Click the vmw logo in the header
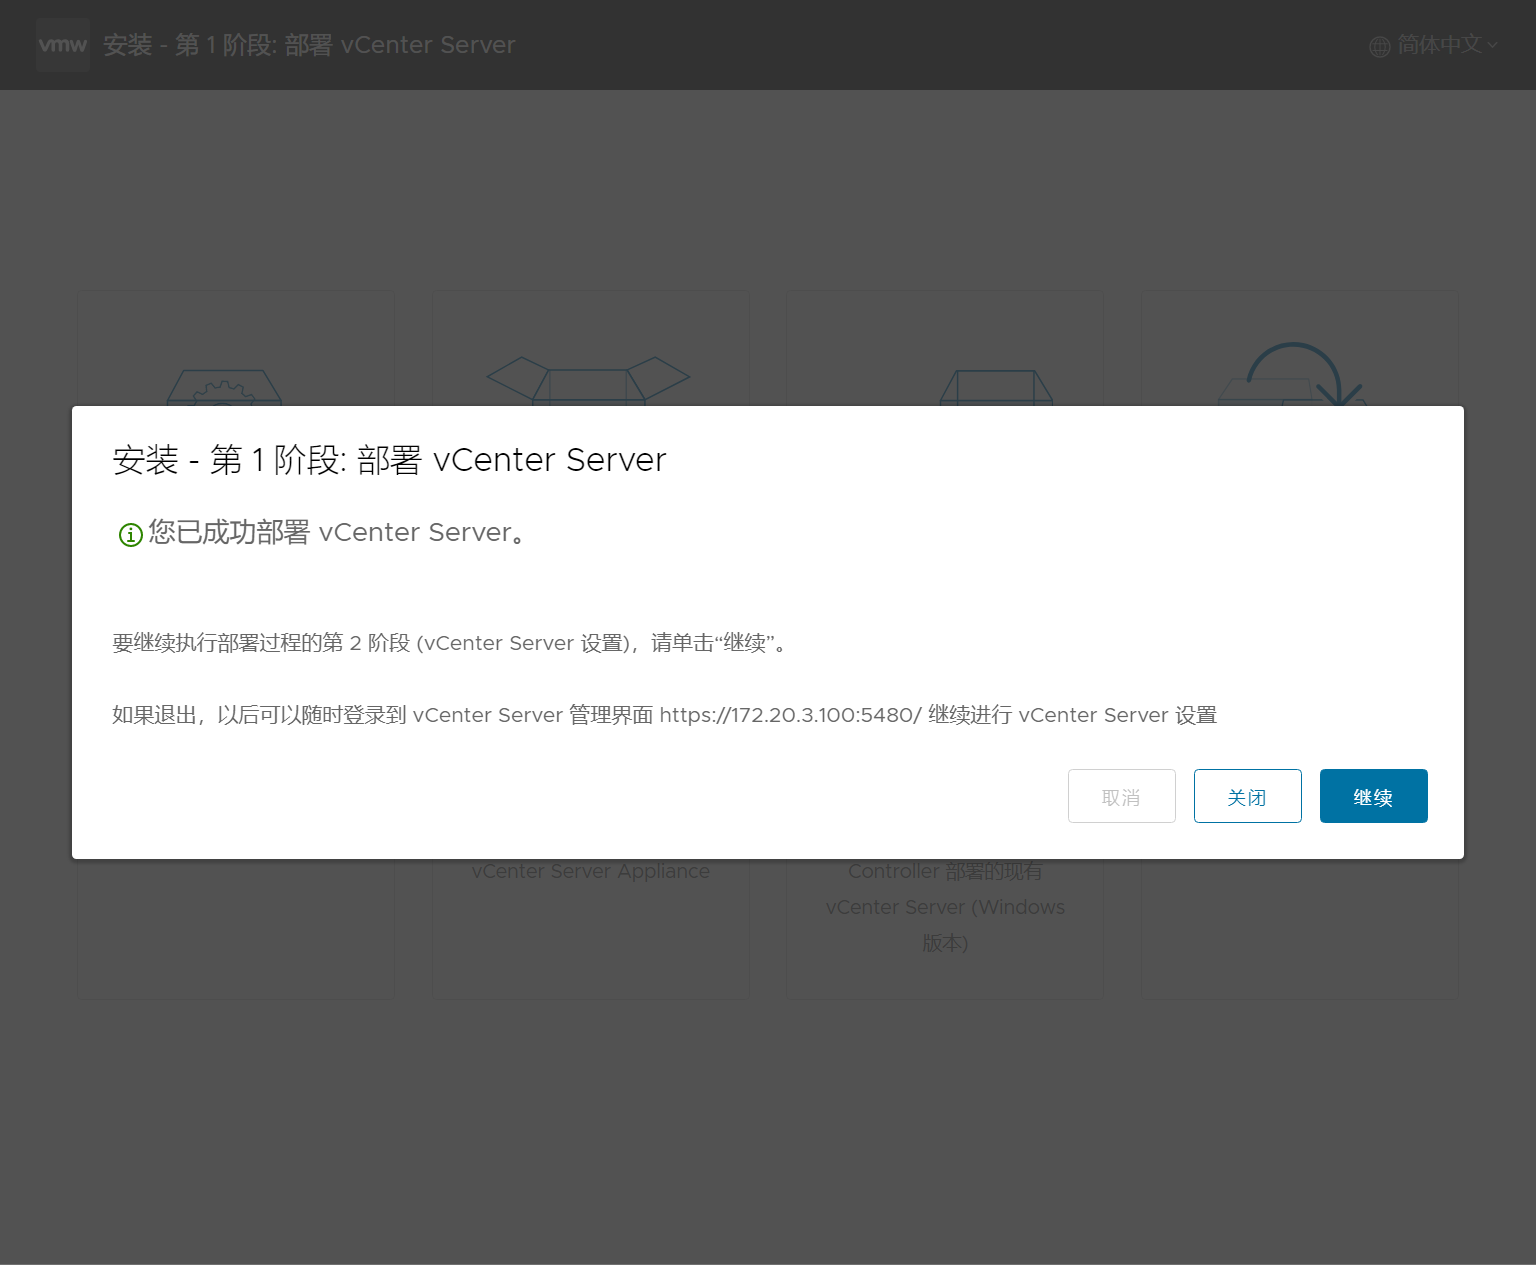The width and height of the screenshot is (1536, 1265). coord(62,45)
